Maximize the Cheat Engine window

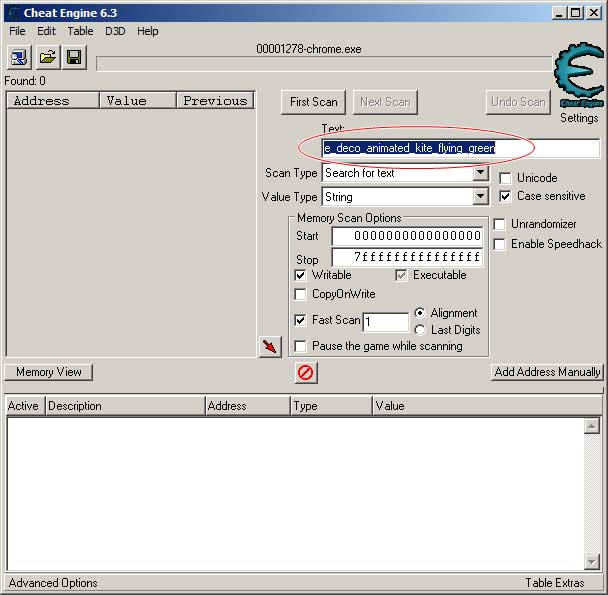[x=576, y=14]
